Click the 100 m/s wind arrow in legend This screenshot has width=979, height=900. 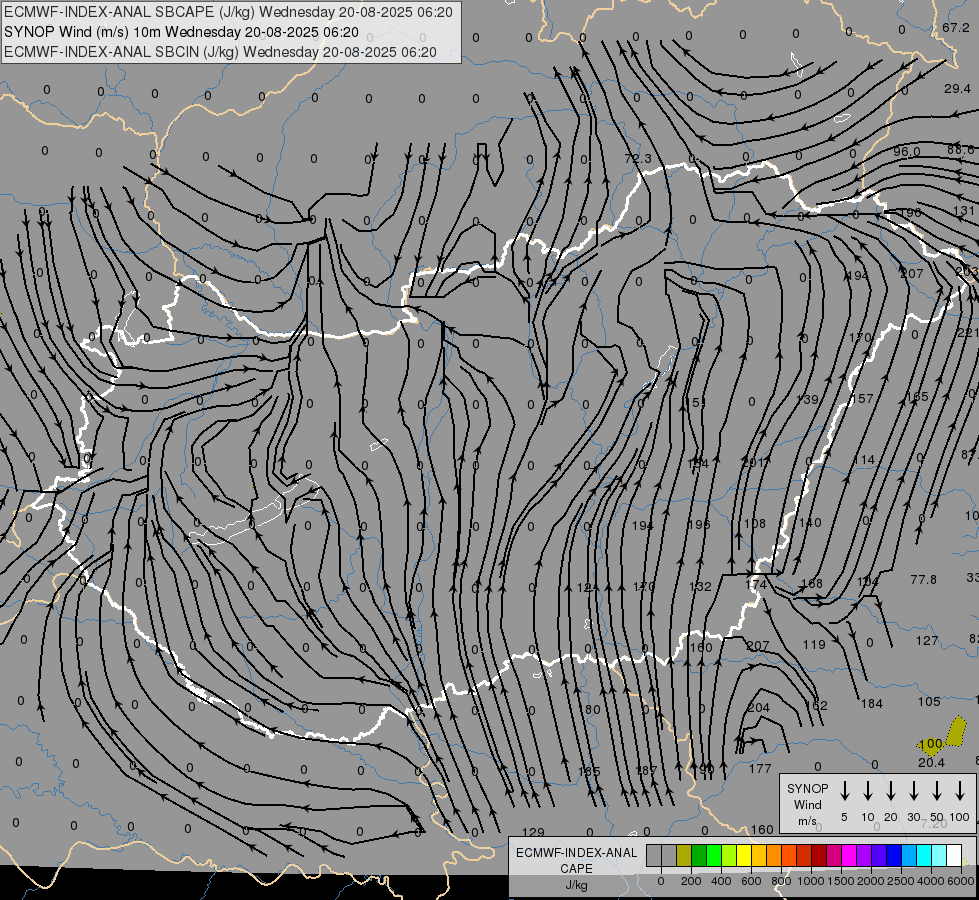point(960,790)
